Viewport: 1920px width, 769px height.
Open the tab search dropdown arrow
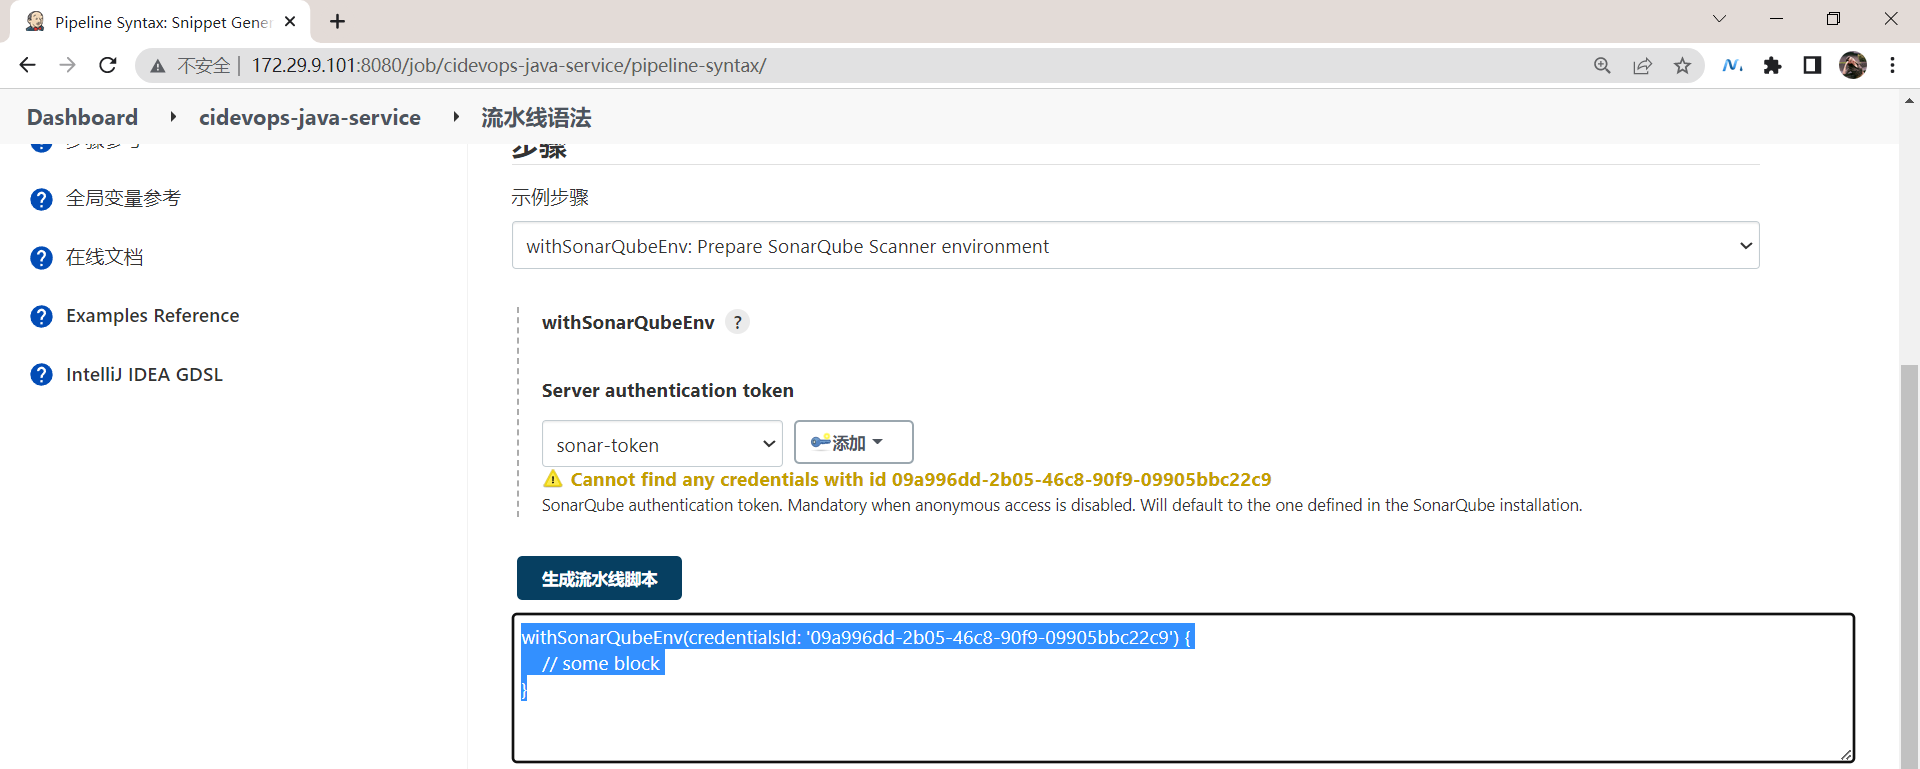1719,19
